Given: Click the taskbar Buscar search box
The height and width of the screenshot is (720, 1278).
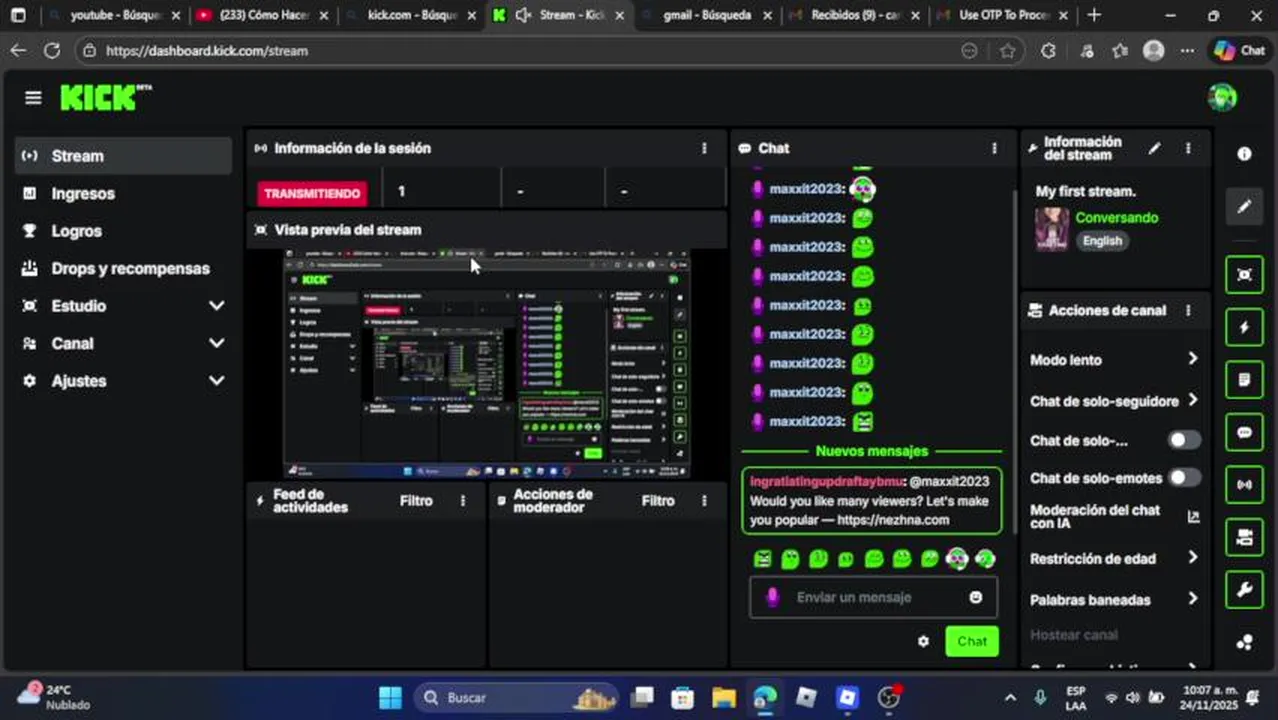Looking at the screenshot, I should [x=516, y=697].
